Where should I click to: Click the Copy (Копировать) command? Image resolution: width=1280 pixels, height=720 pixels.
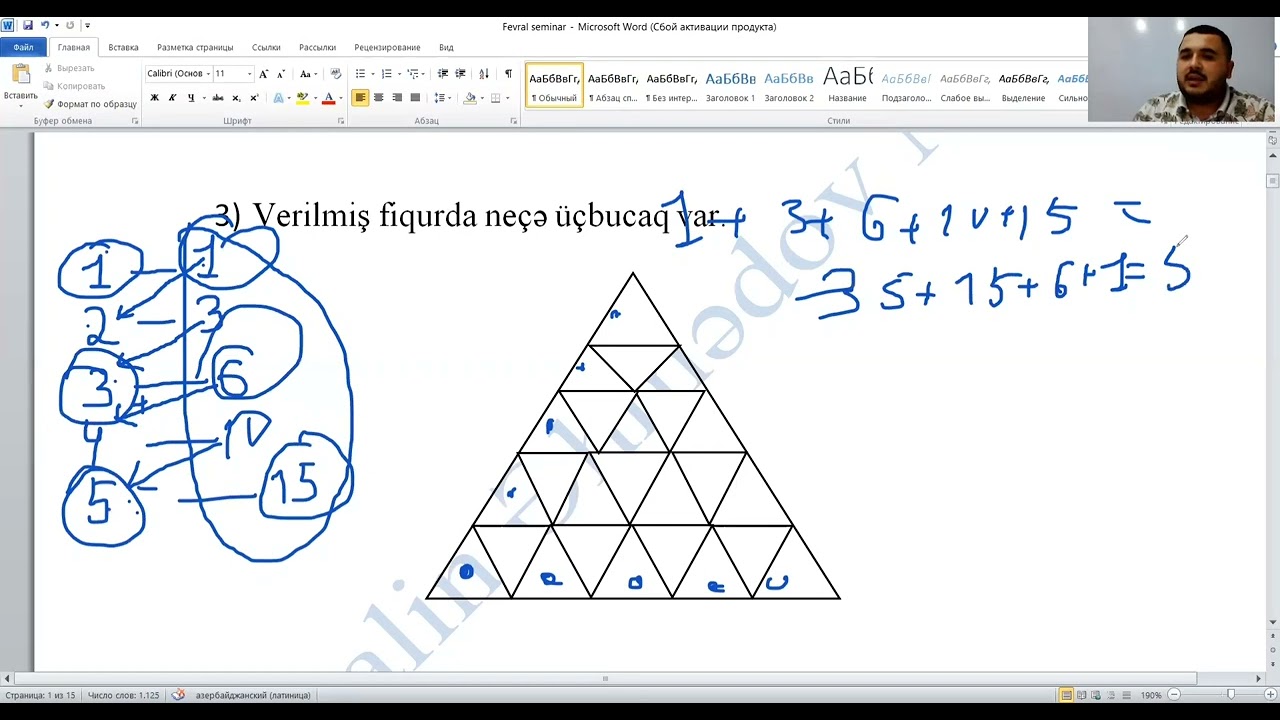click(73, 86)
